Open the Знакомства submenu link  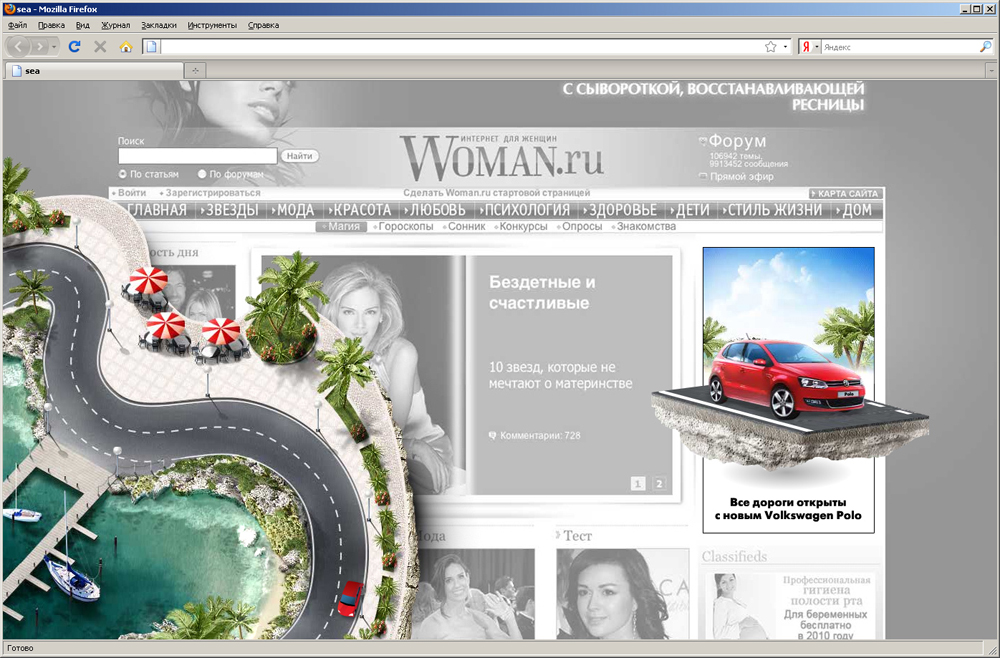646,226
